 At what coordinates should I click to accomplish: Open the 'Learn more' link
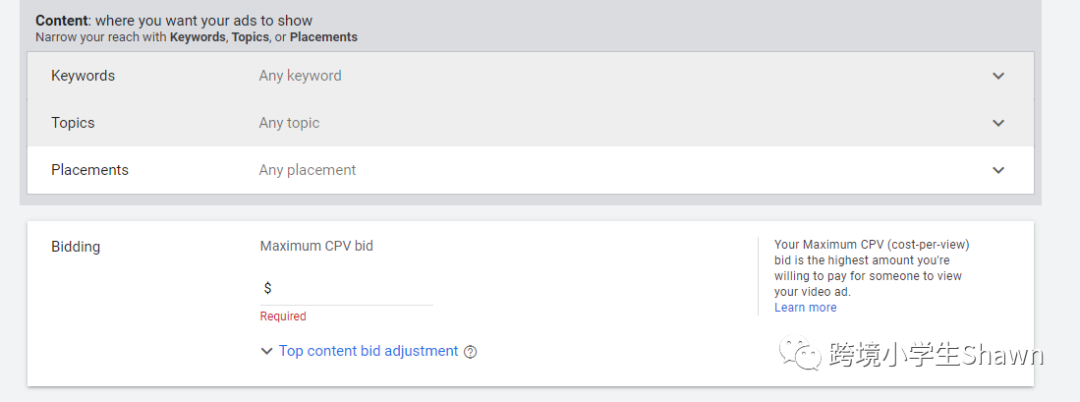(805, 307)
